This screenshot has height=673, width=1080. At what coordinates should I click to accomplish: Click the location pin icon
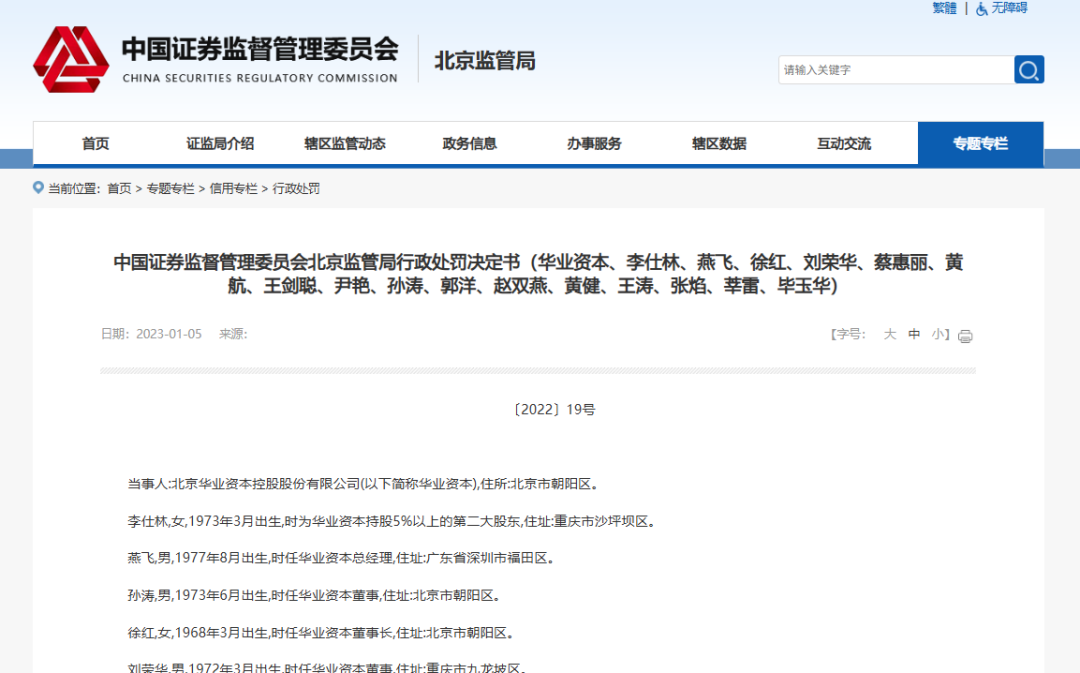coord(39,188)
